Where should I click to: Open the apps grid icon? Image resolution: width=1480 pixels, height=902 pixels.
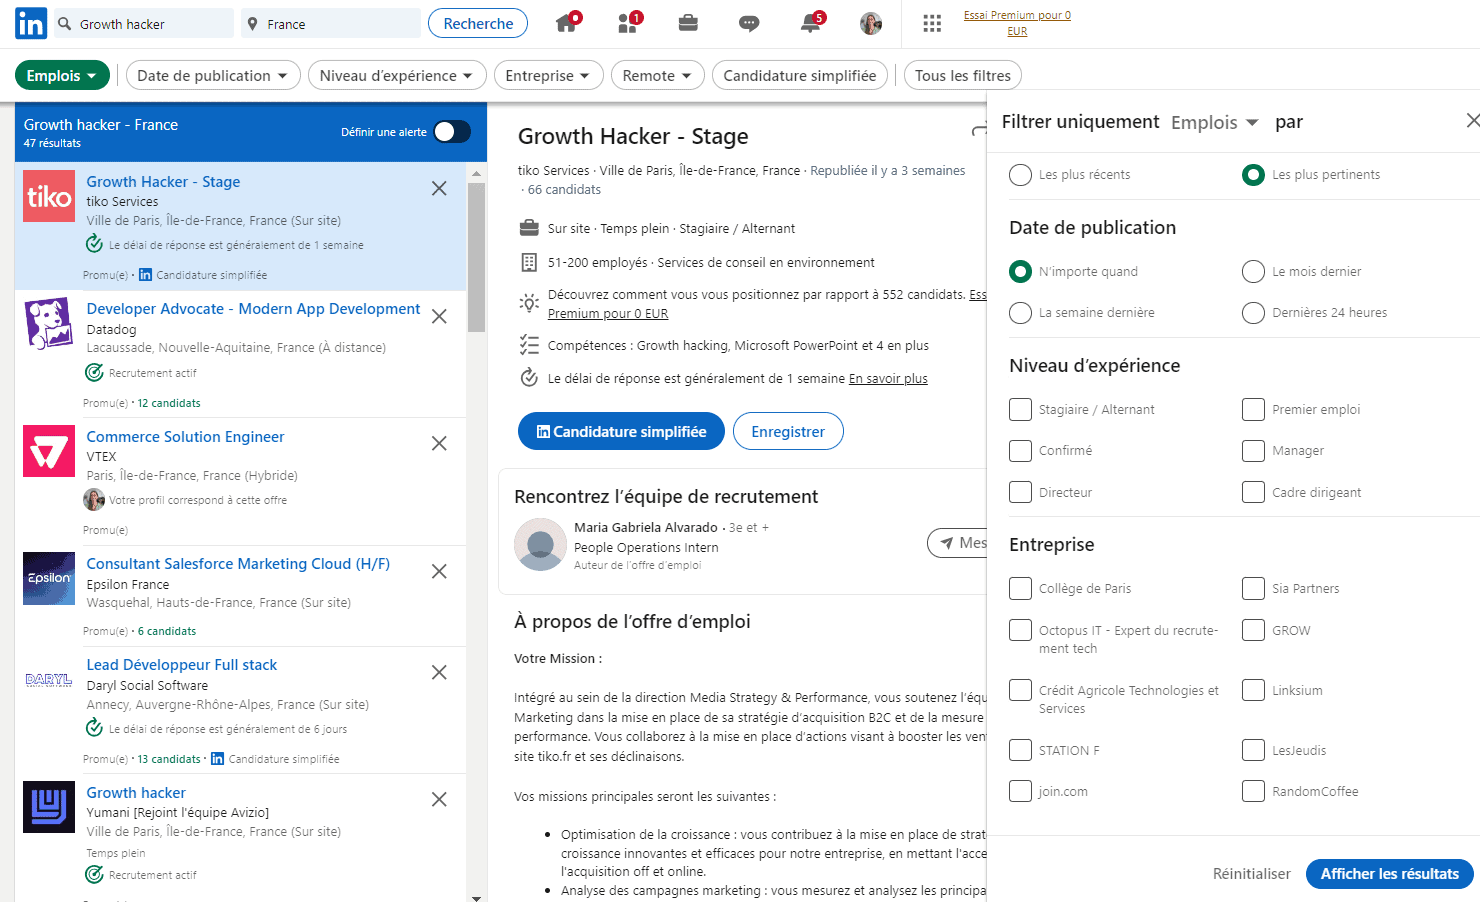(x=932, y=23)
